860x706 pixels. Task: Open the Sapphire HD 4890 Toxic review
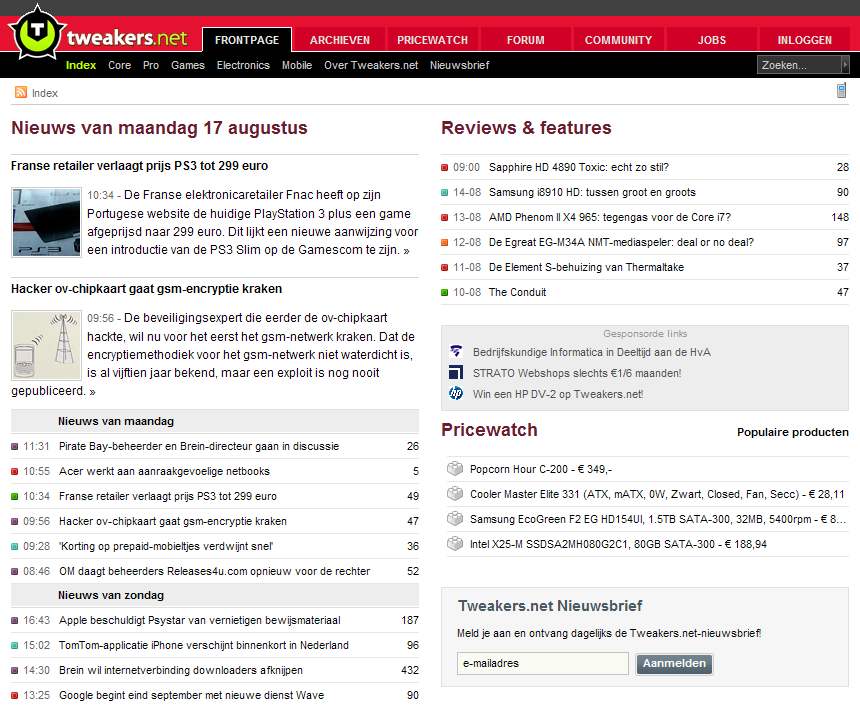(579, 167)
